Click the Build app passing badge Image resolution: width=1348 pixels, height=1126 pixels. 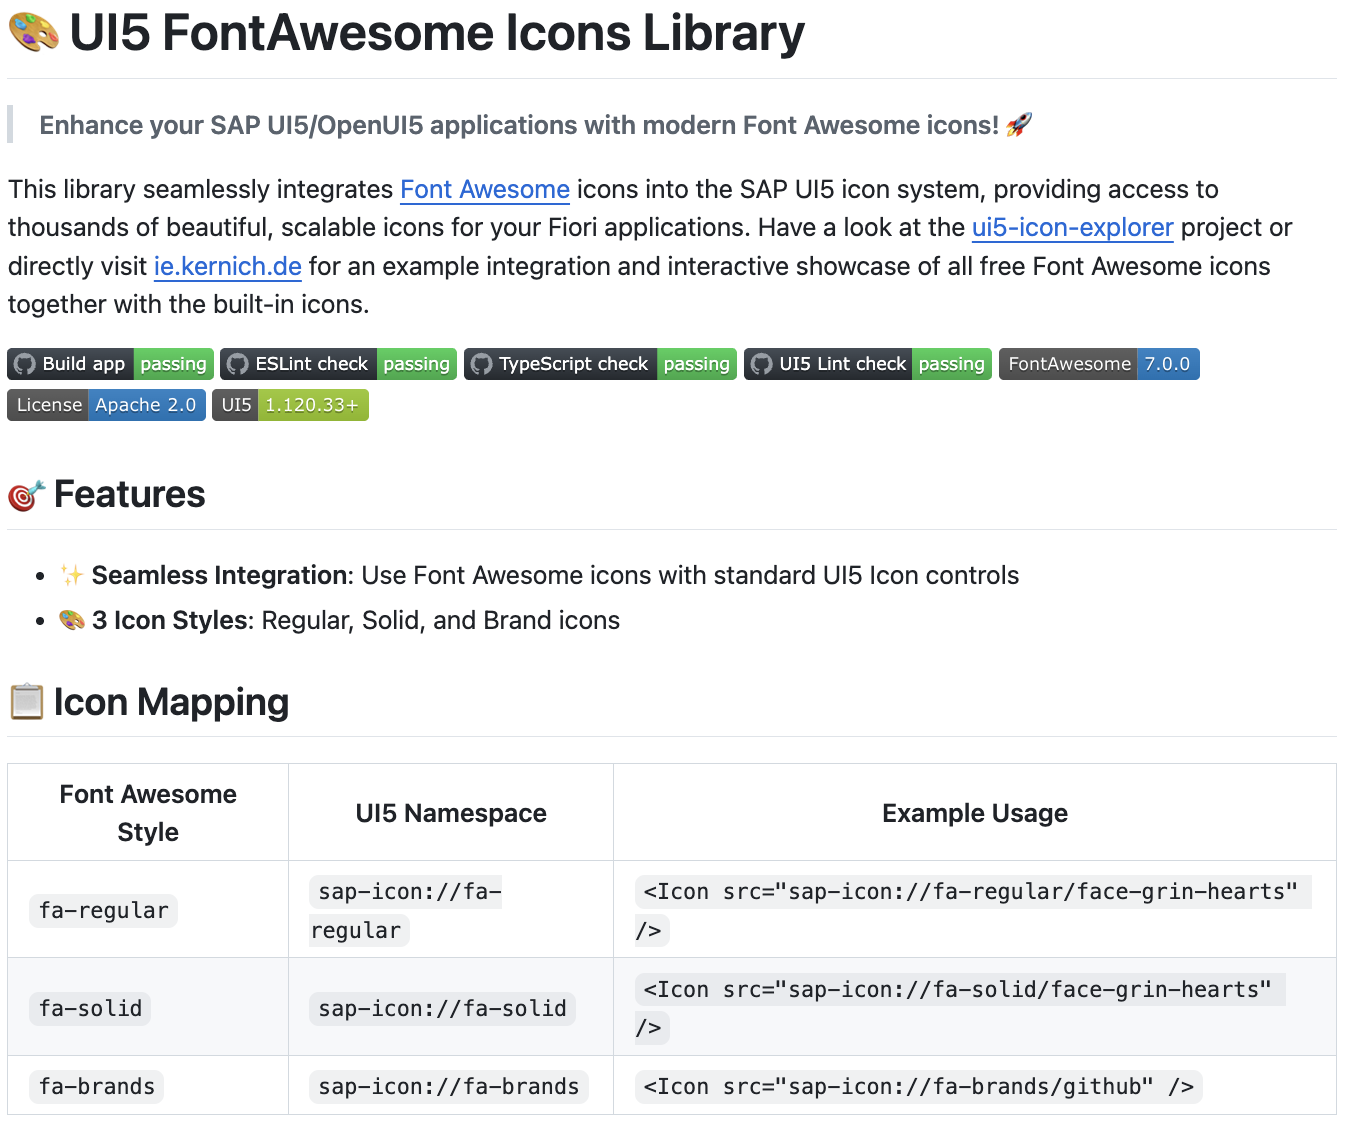pos(110,364)
